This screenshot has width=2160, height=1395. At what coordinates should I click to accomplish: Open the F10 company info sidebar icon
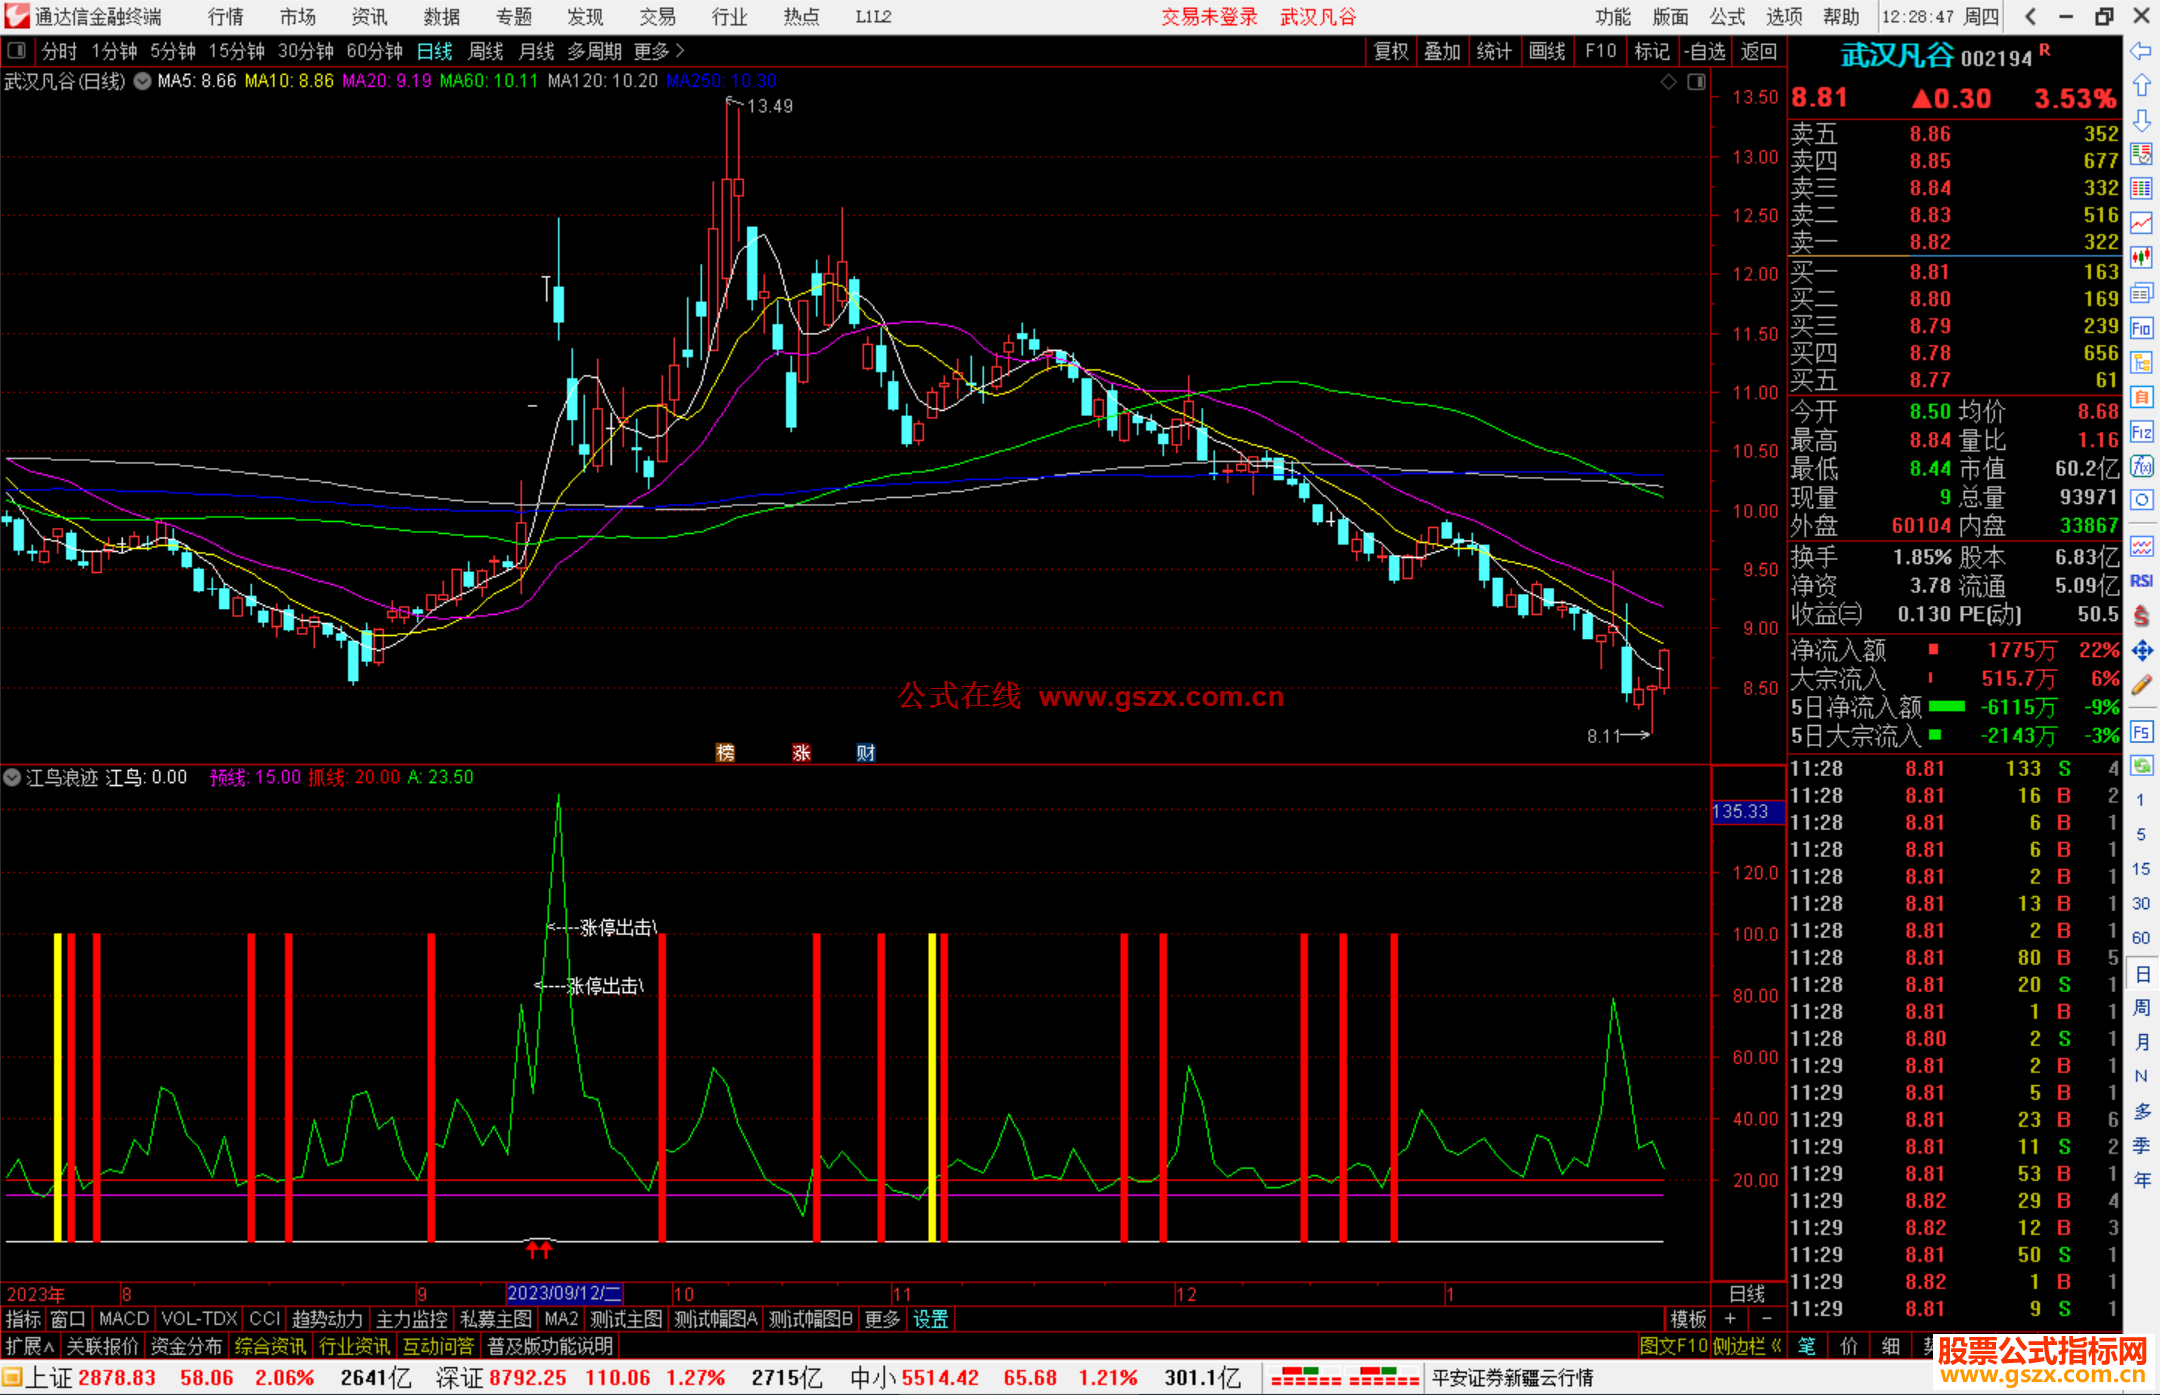pos(2141,328)
